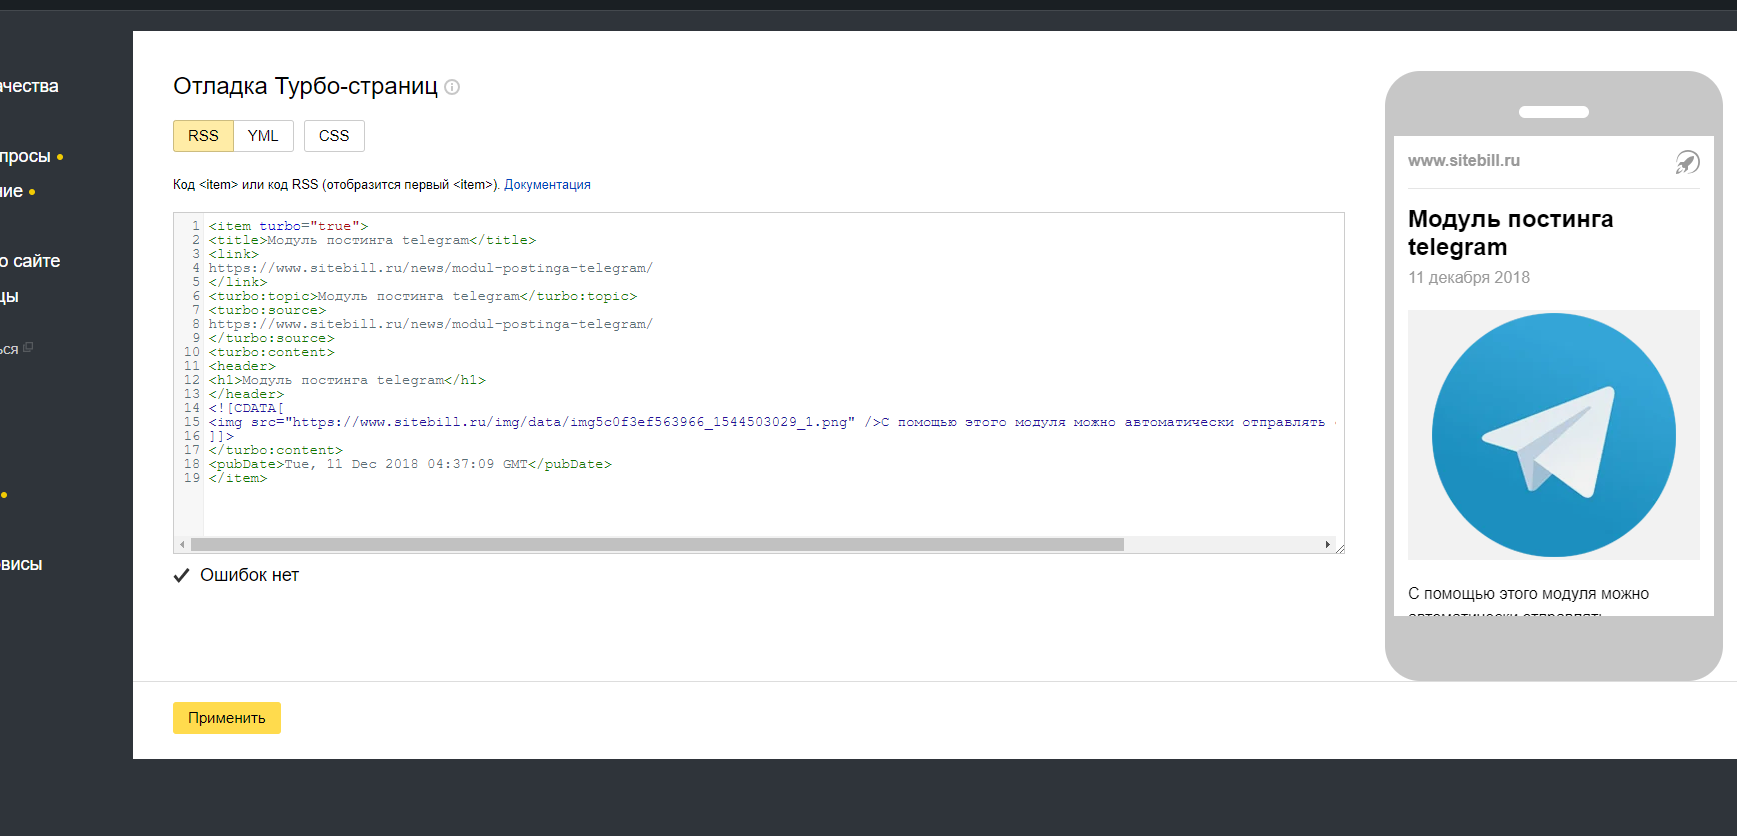1737x836 pixels.
Task: Open the Документация link
Action: pos(547,185)
